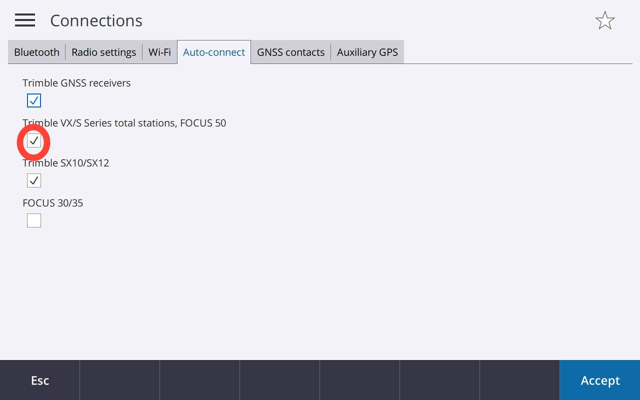Select the Auto-connect tab
This screenshot has height=400, width=640.
(214, 52)
